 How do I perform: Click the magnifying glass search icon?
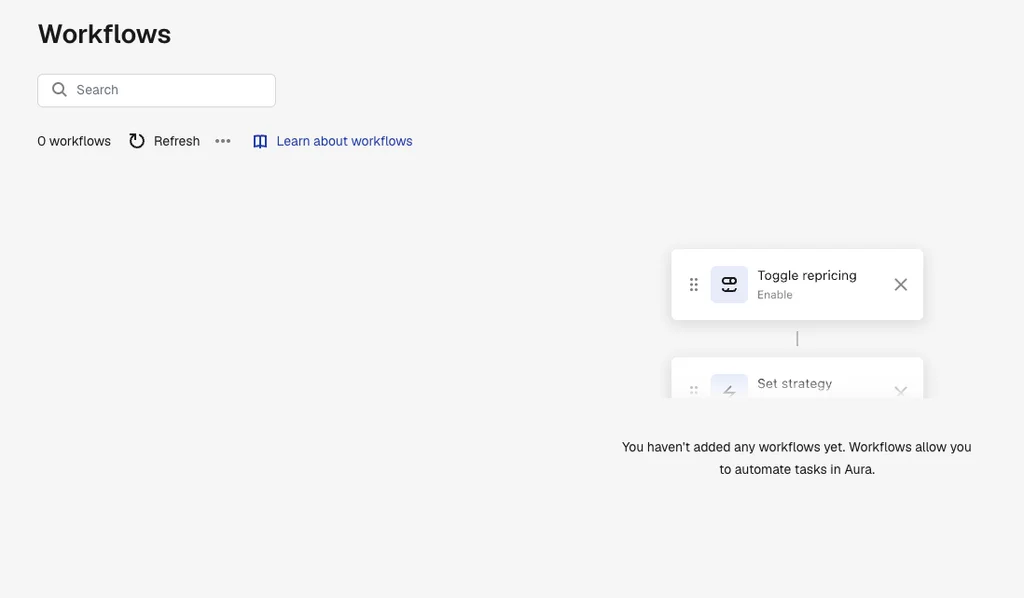click(59, 89)
